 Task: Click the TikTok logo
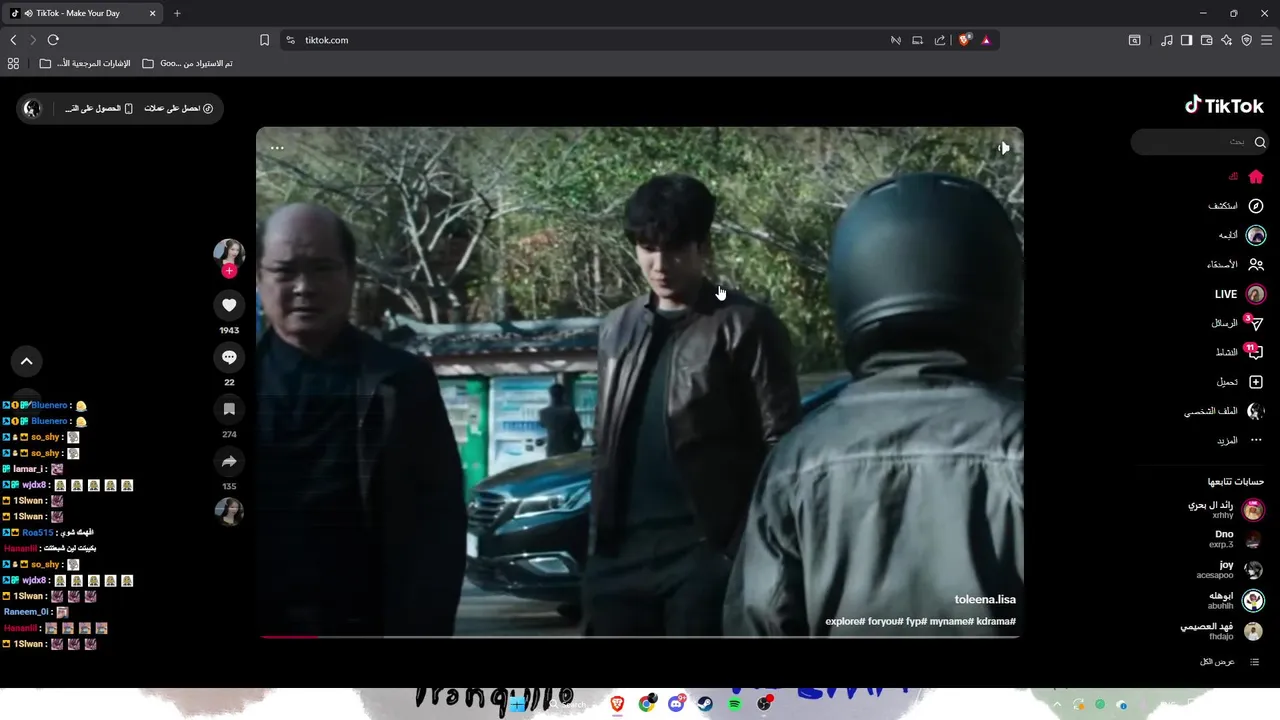click(x=1224, y=105)
